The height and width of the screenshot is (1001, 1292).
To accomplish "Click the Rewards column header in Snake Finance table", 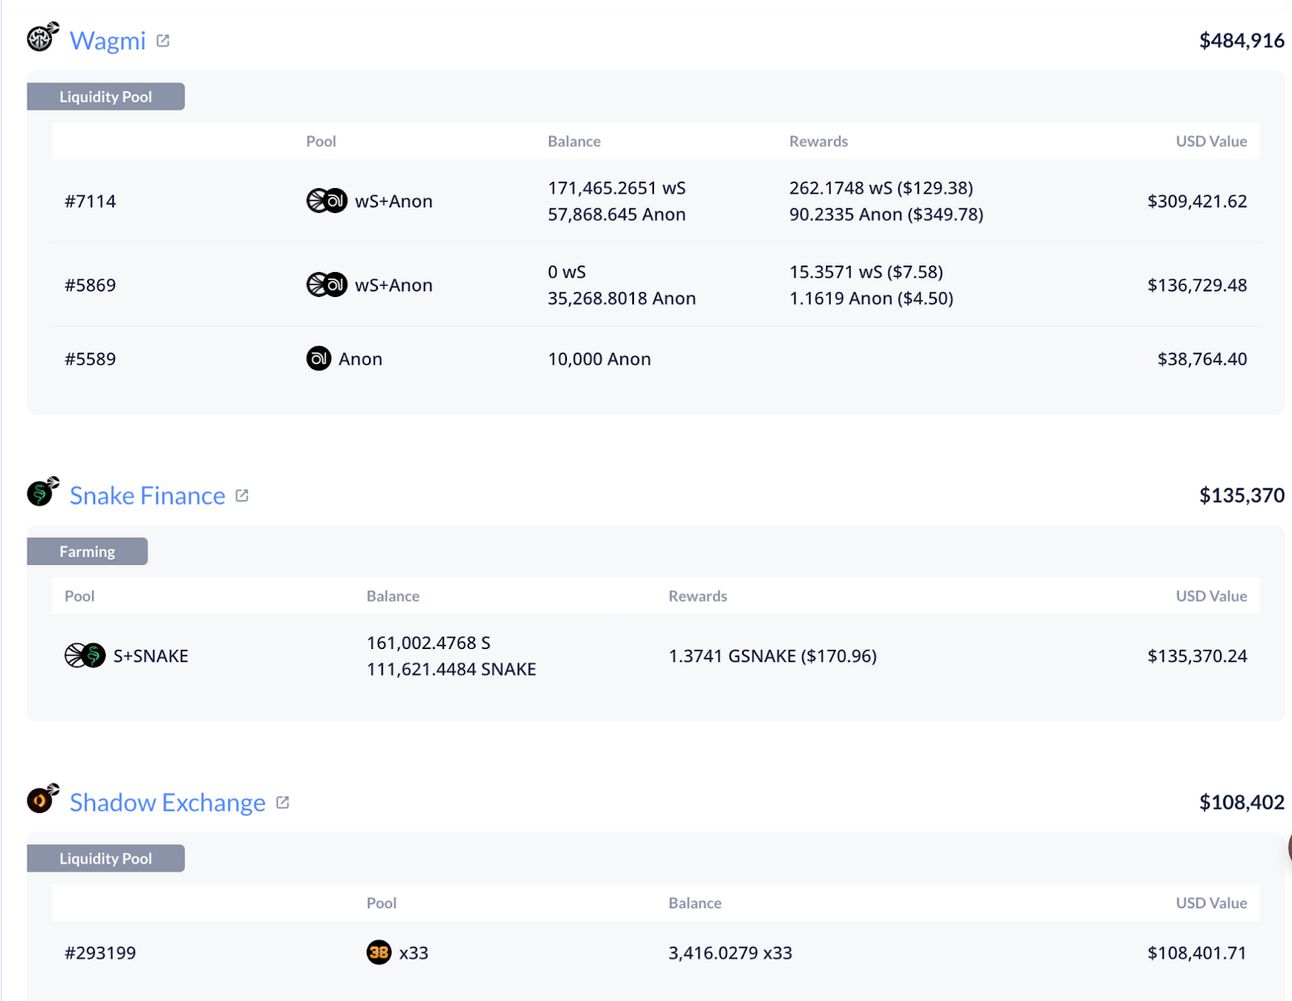I will (x=698, y=596).
